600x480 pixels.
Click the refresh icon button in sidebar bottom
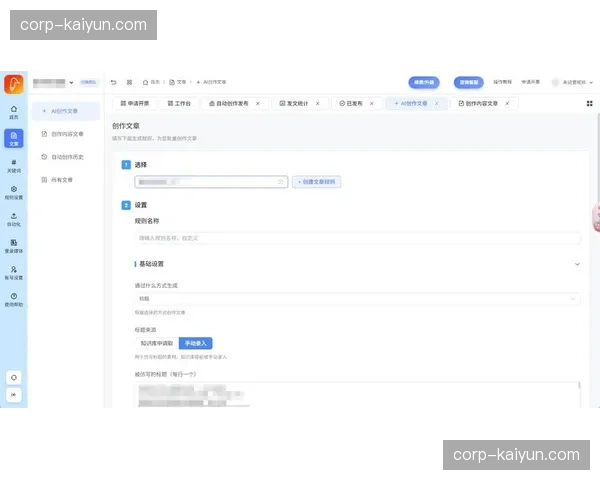click(14, 378)
